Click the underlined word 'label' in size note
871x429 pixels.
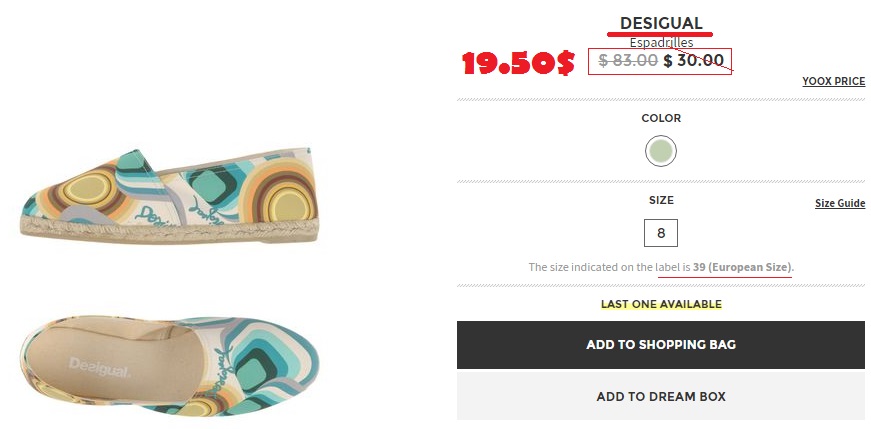[x=669, y=268]
